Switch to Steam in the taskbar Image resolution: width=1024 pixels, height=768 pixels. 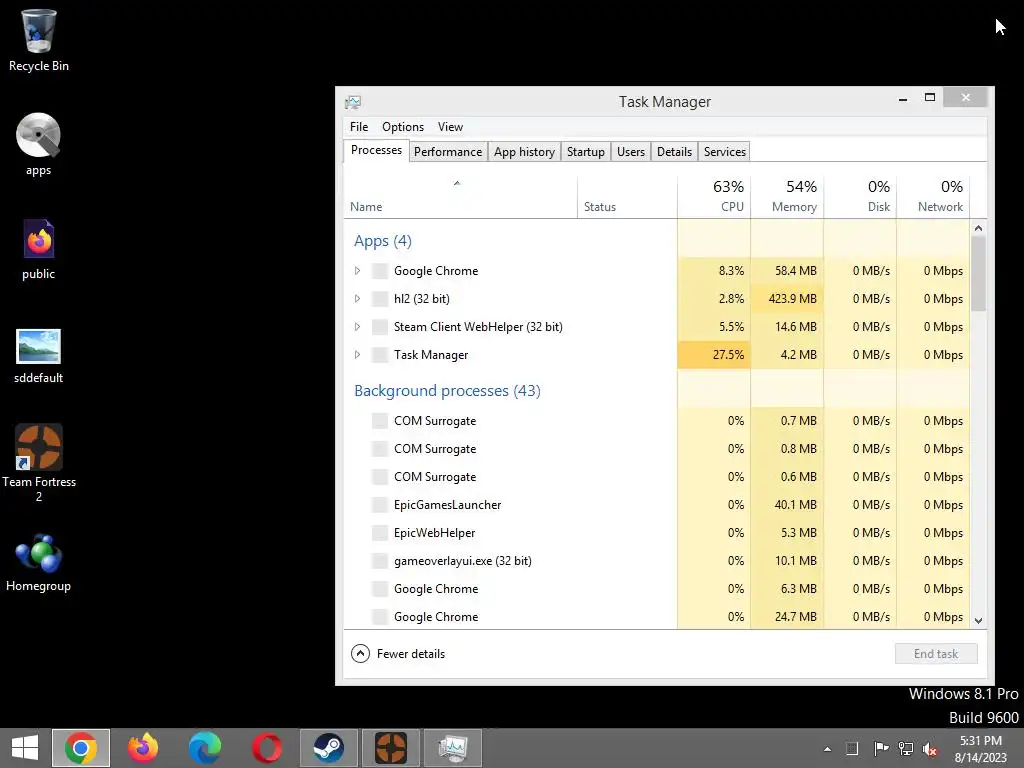point(328,748)
